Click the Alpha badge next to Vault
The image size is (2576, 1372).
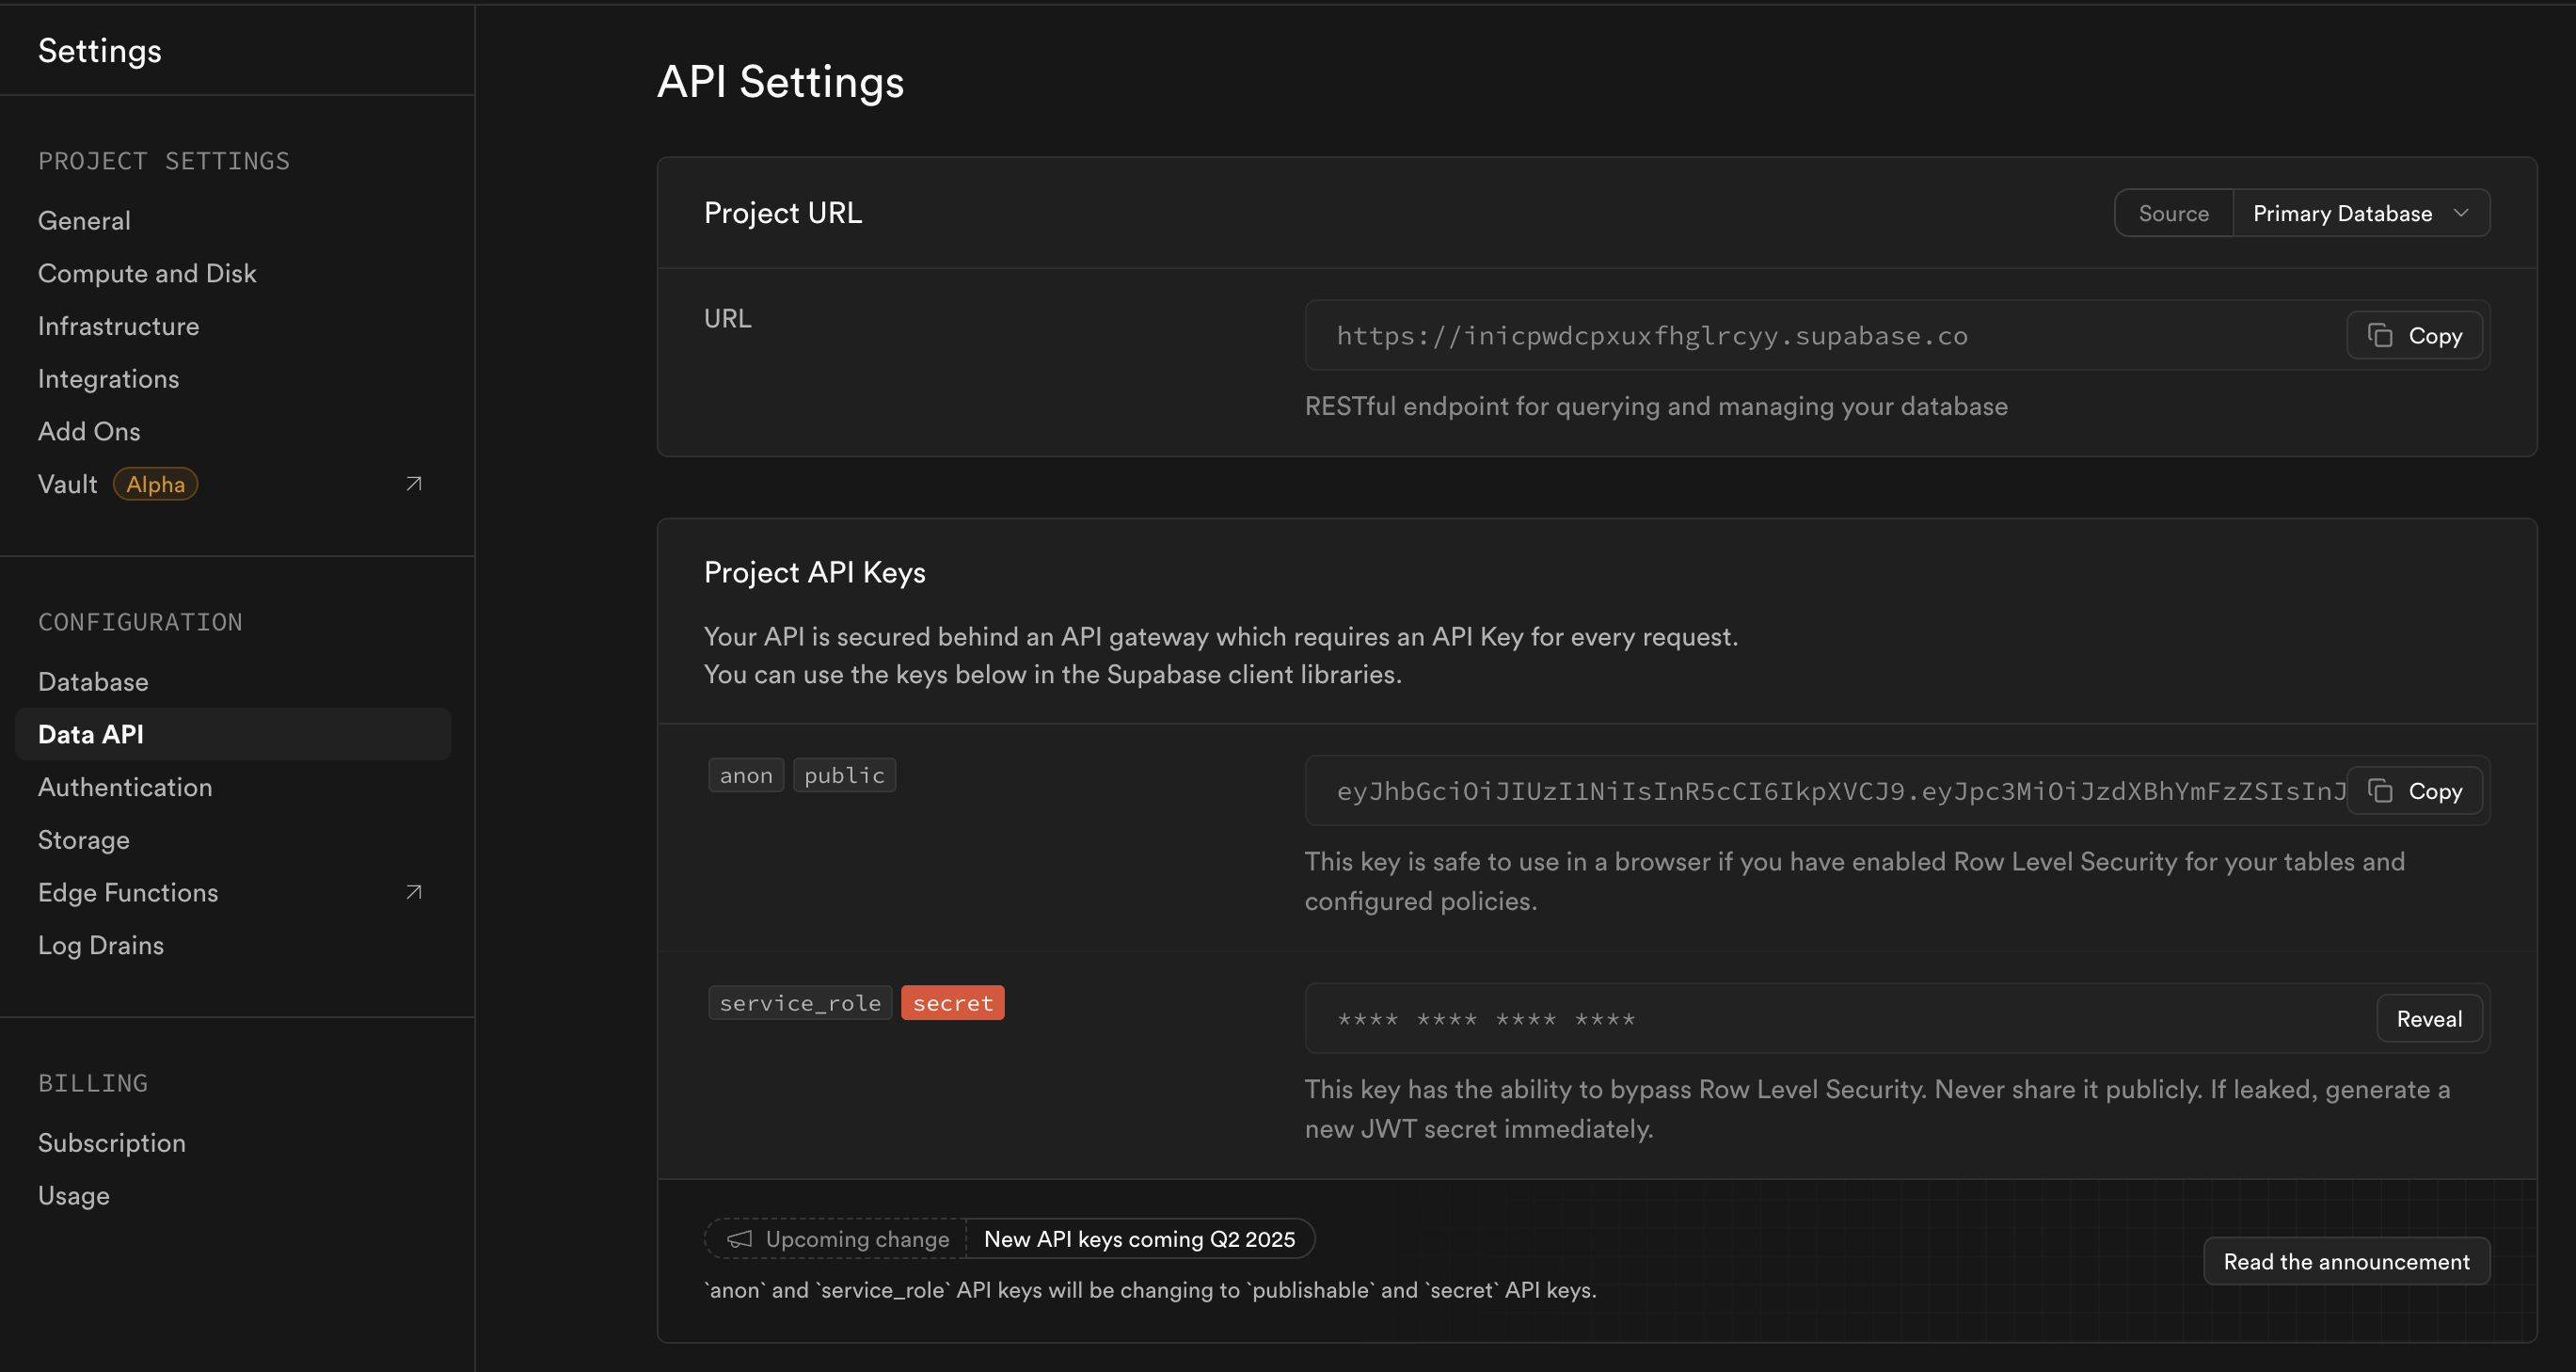click(x=155, y=484)
